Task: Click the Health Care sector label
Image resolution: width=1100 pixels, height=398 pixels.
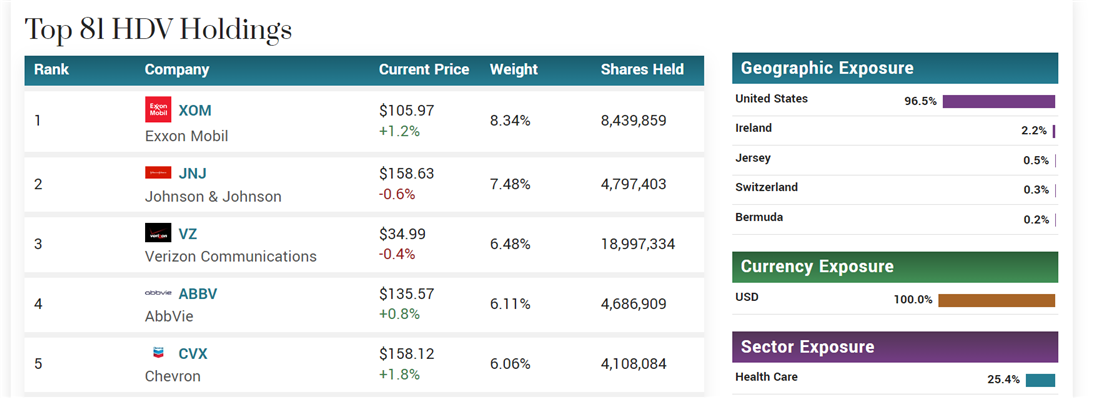Action: click(x=766, y=377)
